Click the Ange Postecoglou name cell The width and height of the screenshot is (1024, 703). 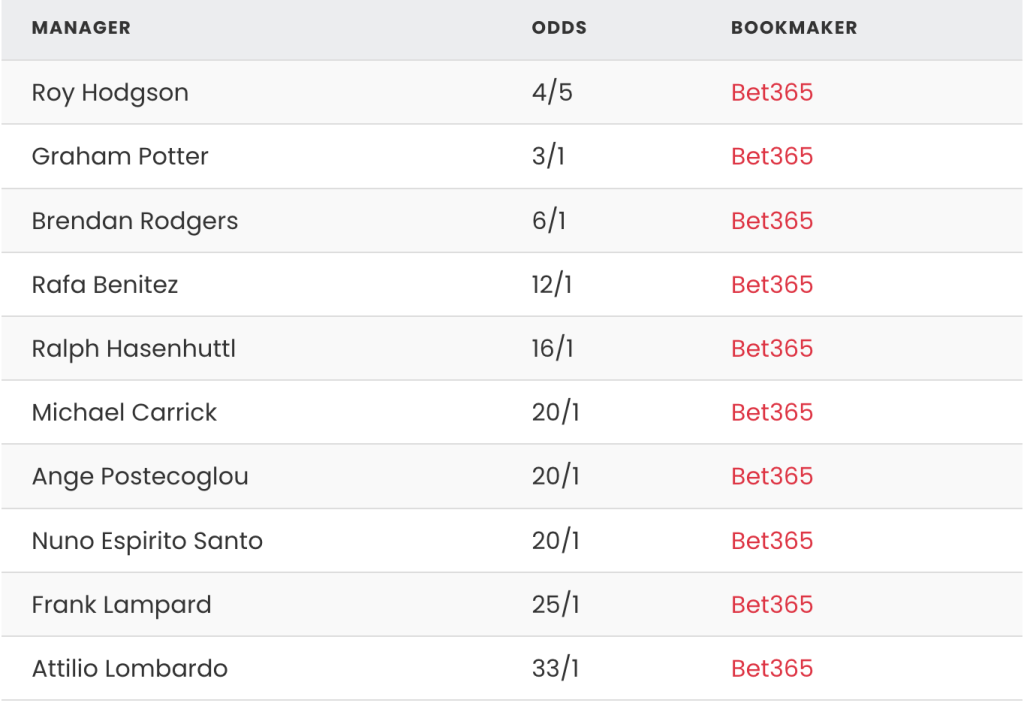pos(140,477)
